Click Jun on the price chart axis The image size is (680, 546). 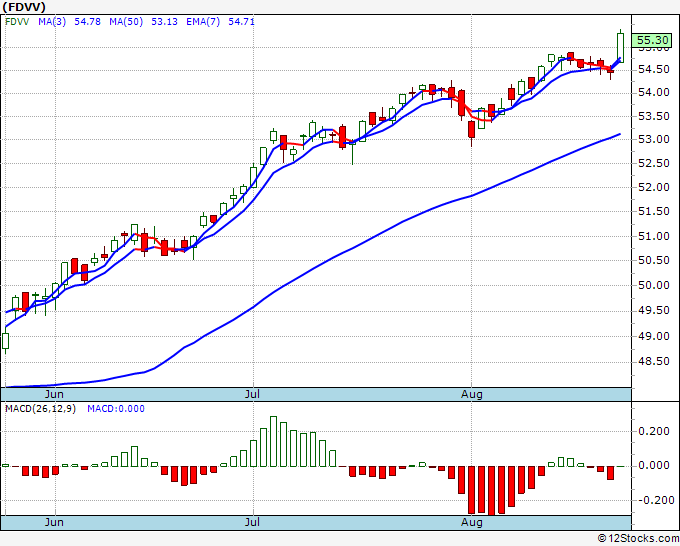click(x=54, y=394)
